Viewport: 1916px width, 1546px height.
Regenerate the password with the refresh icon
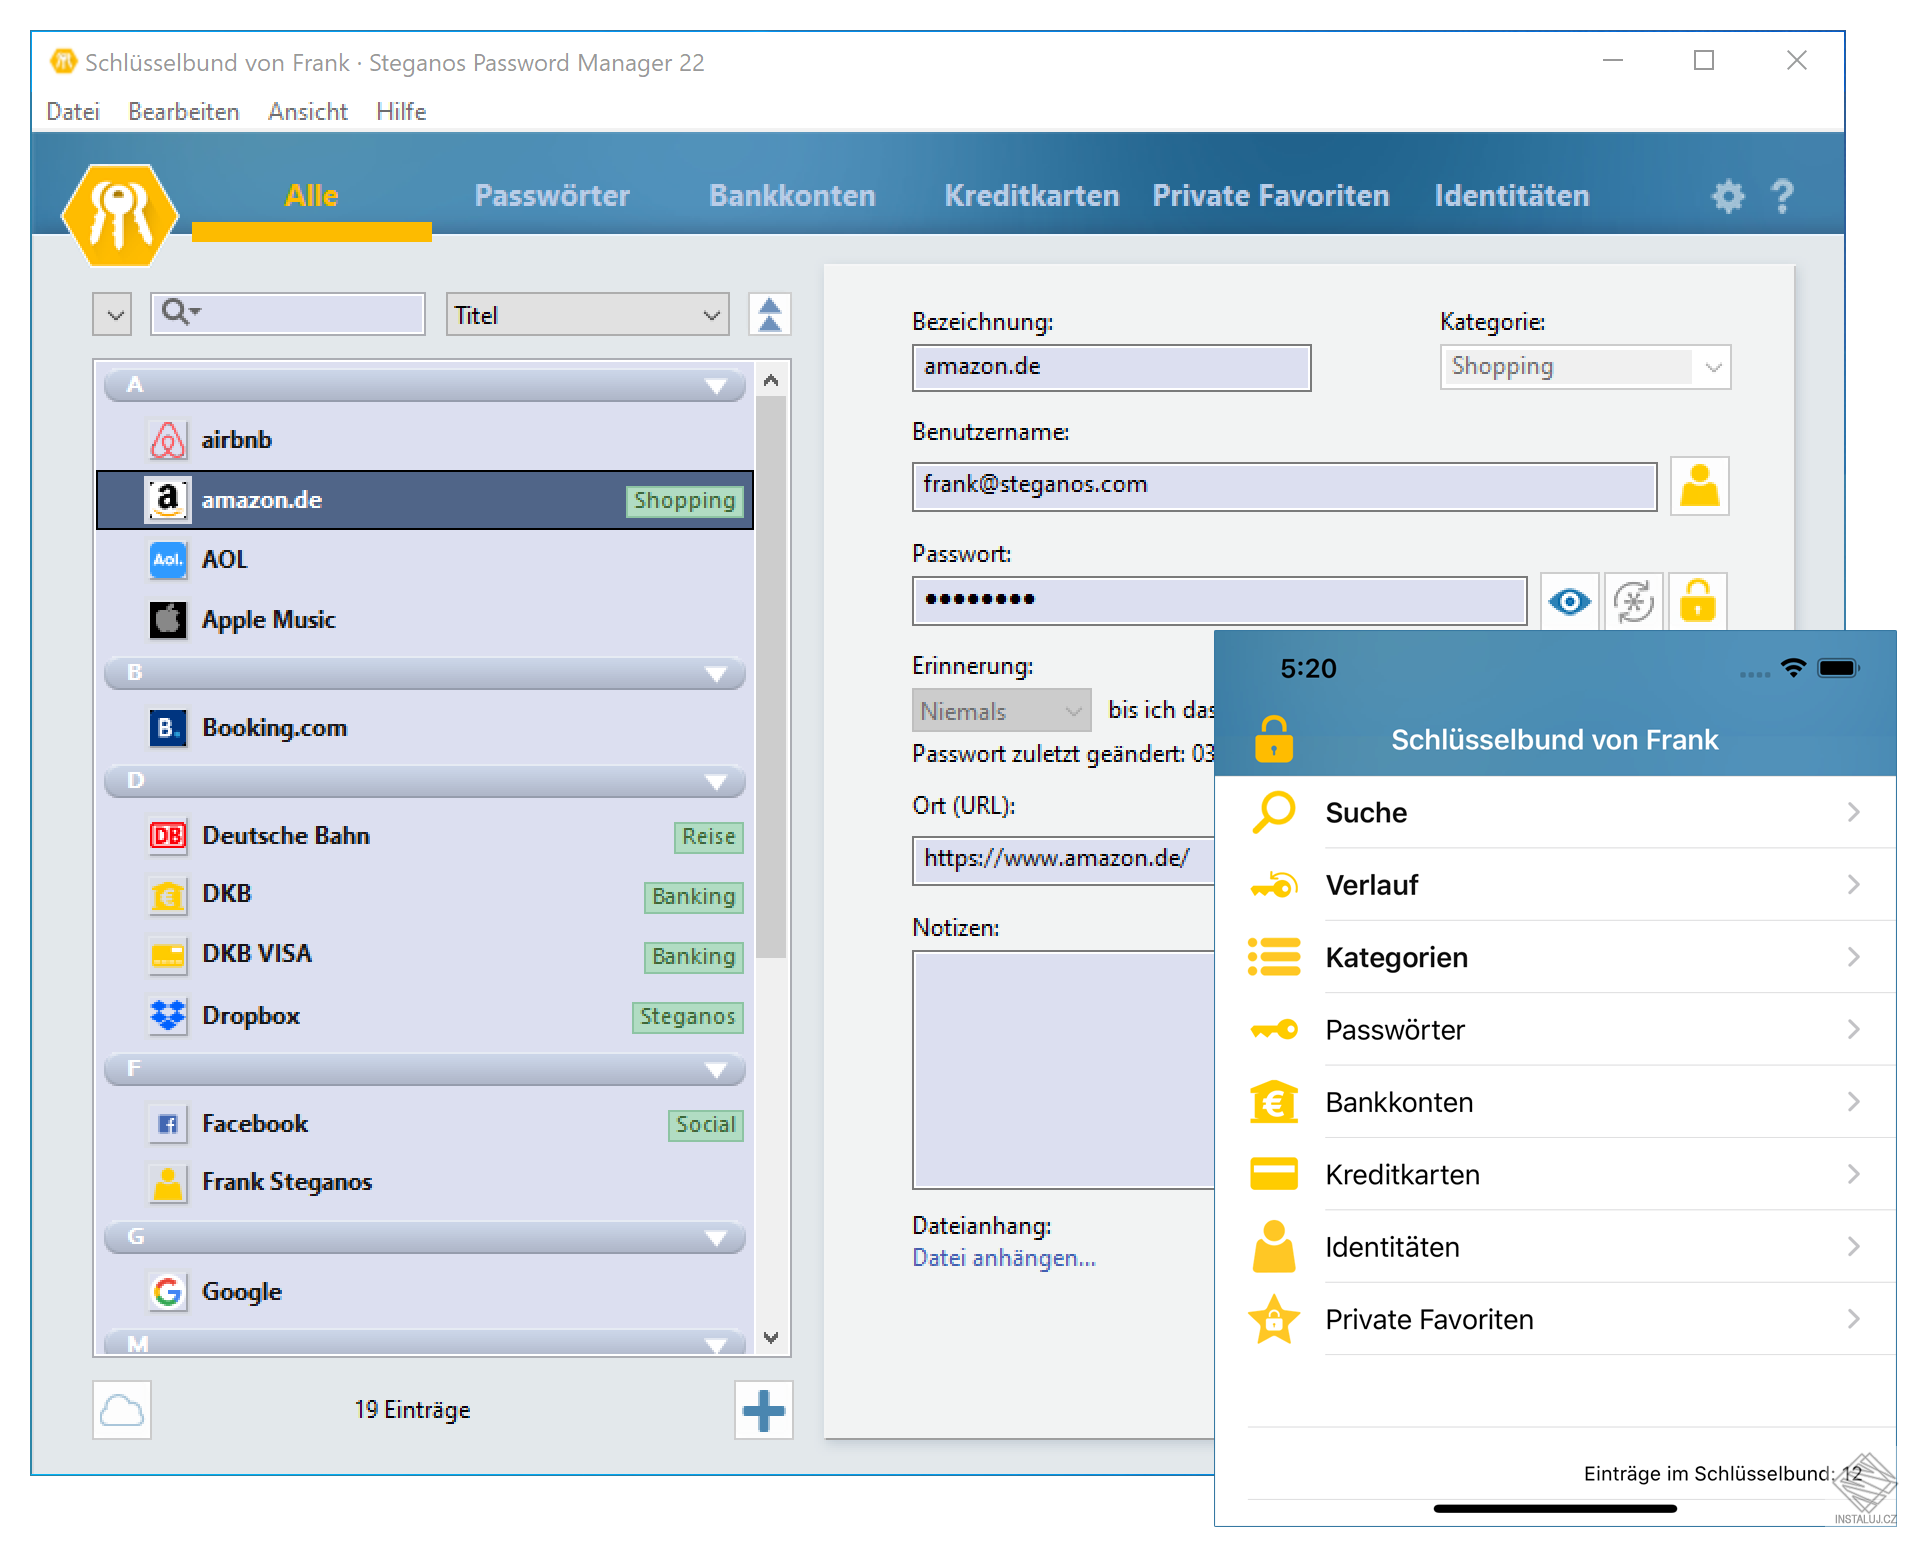click(1632, 601)
